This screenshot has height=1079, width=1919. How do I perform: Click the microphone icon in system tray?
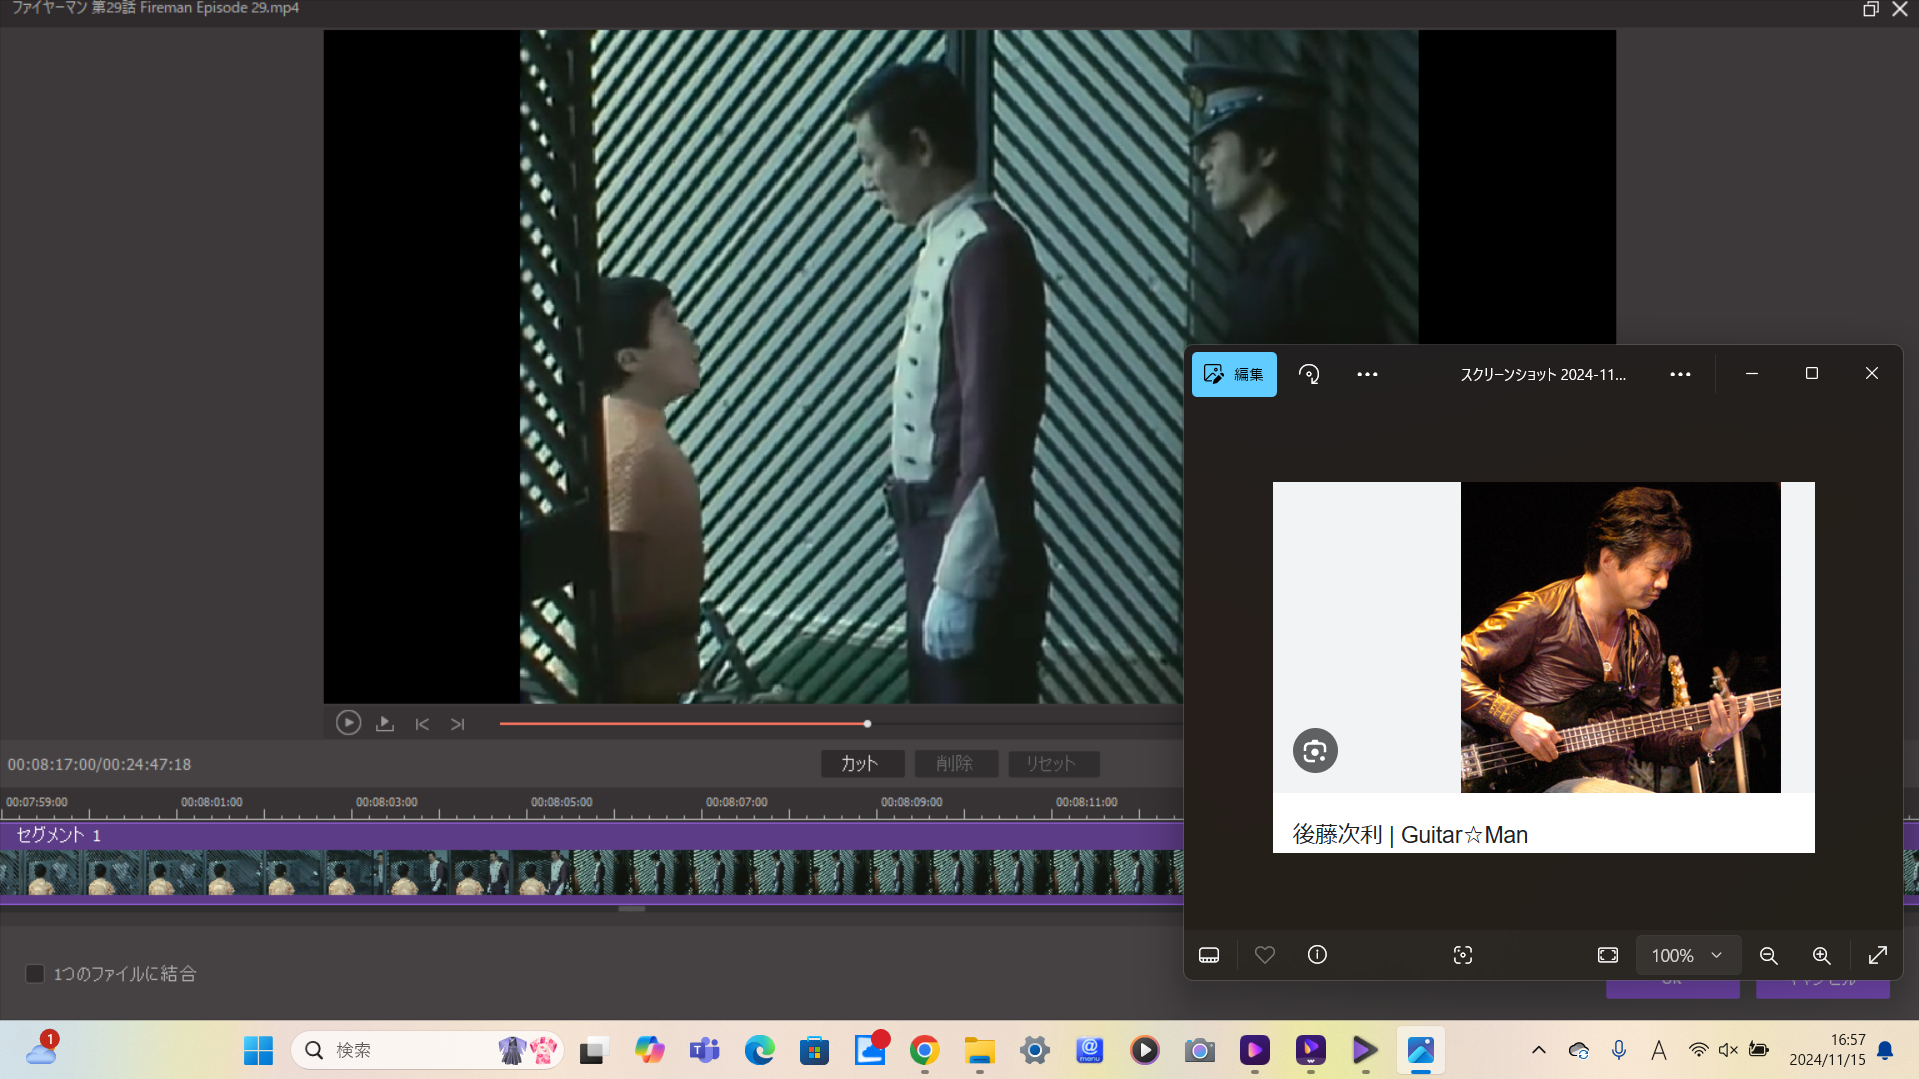[1619, 1050]
